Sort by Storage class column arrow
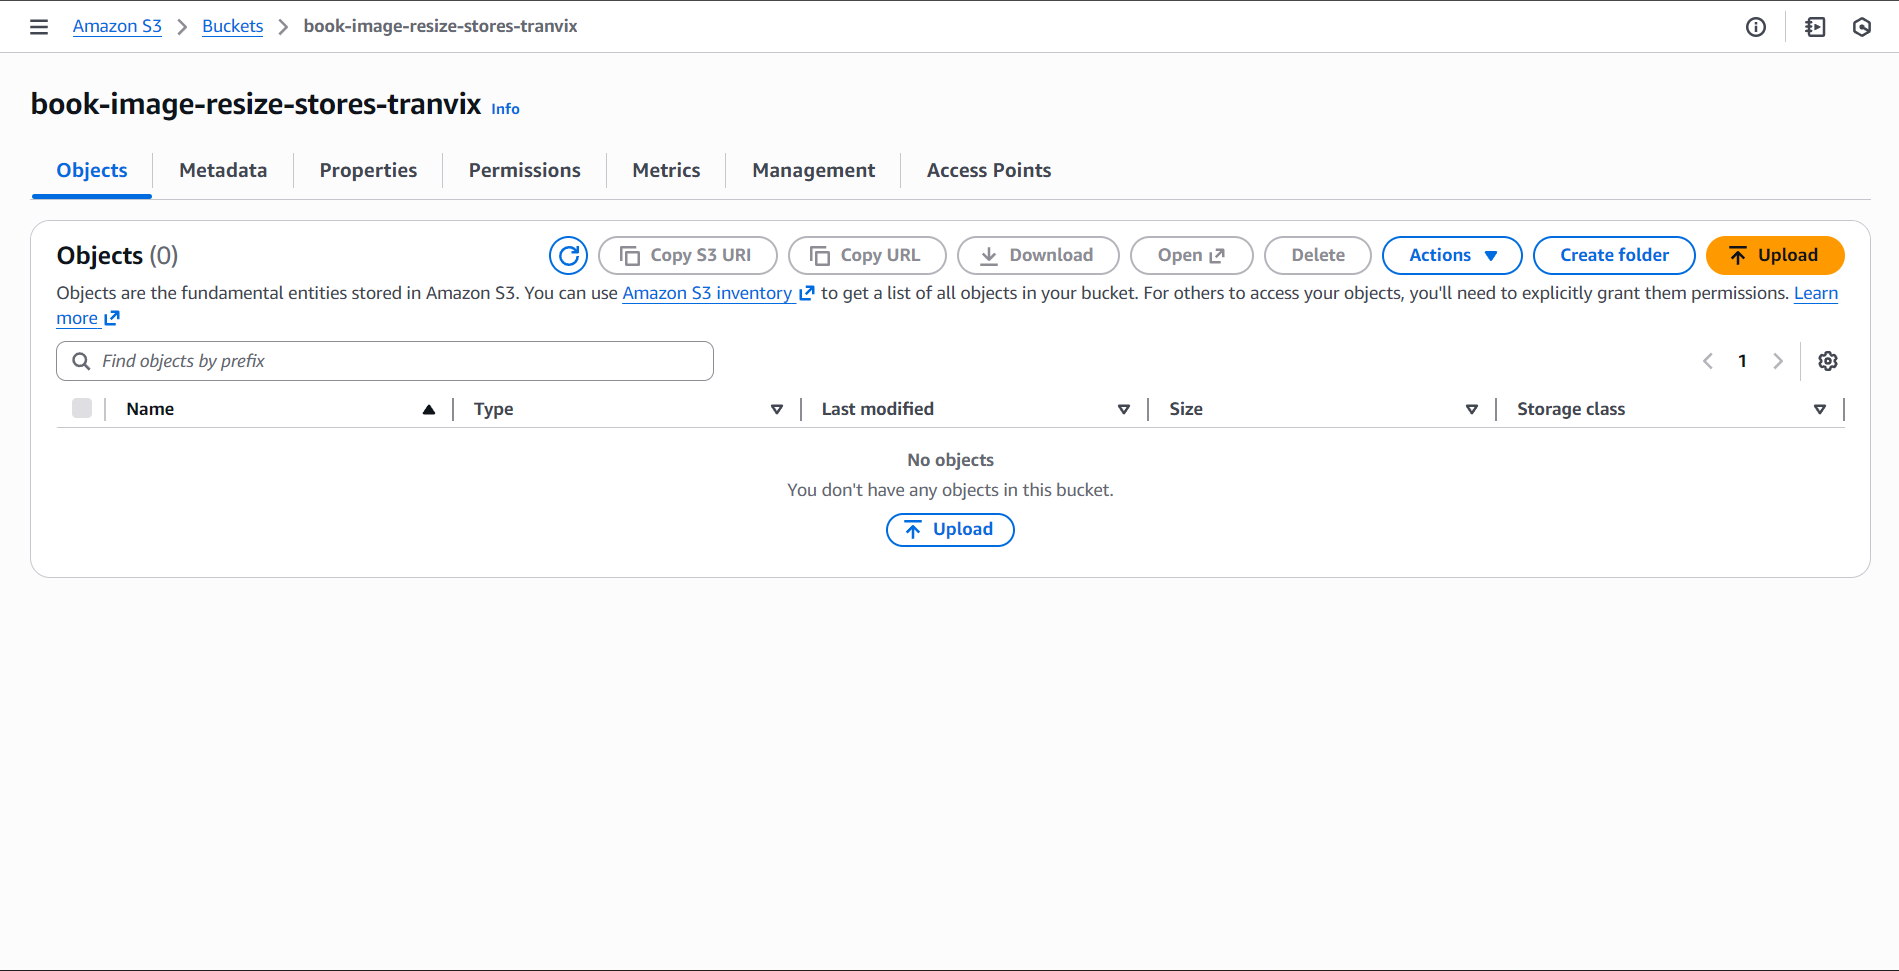Screen dimensions: 1899x971 (x=1820, y=409)
